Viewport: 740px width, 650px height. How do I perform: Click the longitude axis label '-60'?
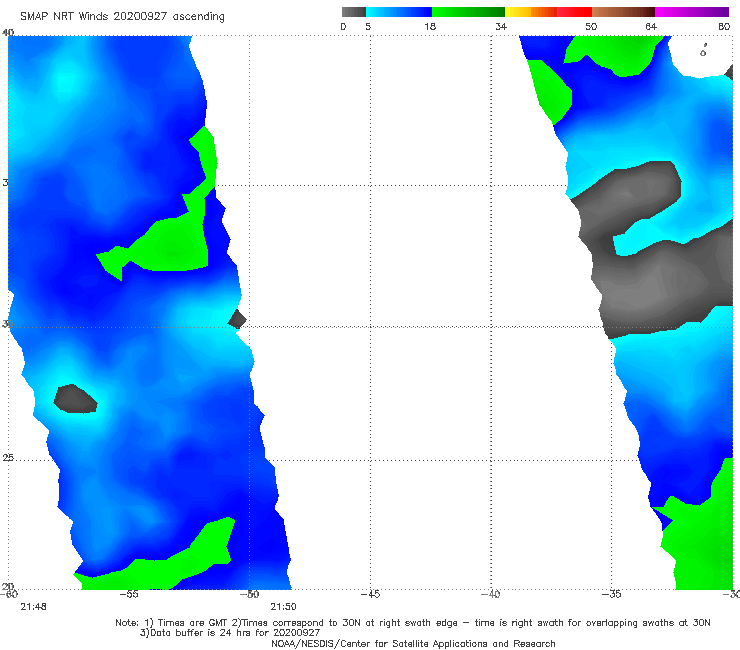[x=8, y=594]
